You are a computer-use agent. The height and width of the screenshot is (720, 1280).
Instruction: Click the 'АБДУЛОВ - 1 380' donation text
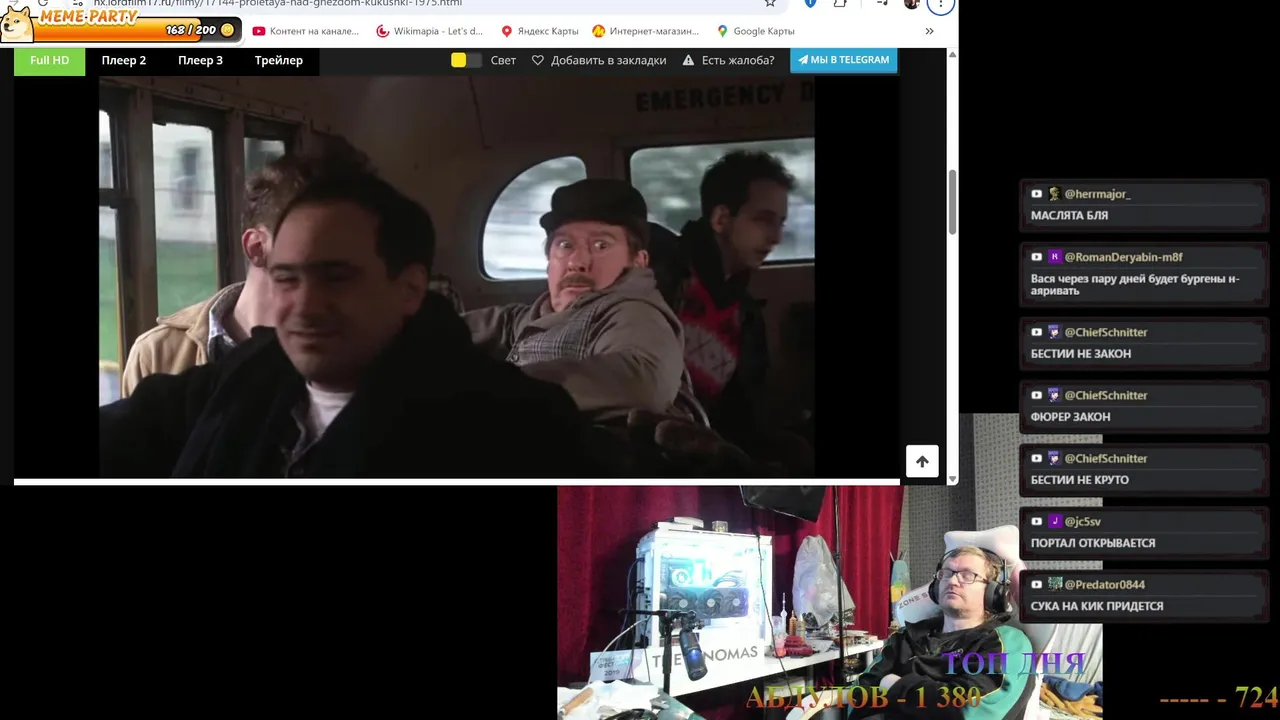click(x=864, y=697)
